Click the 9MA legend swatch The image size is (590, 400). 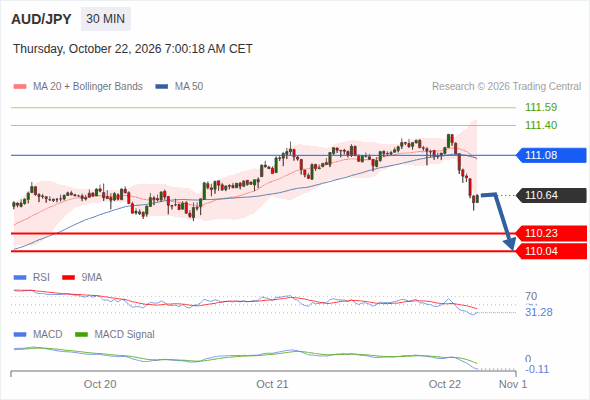pos(68,278)
